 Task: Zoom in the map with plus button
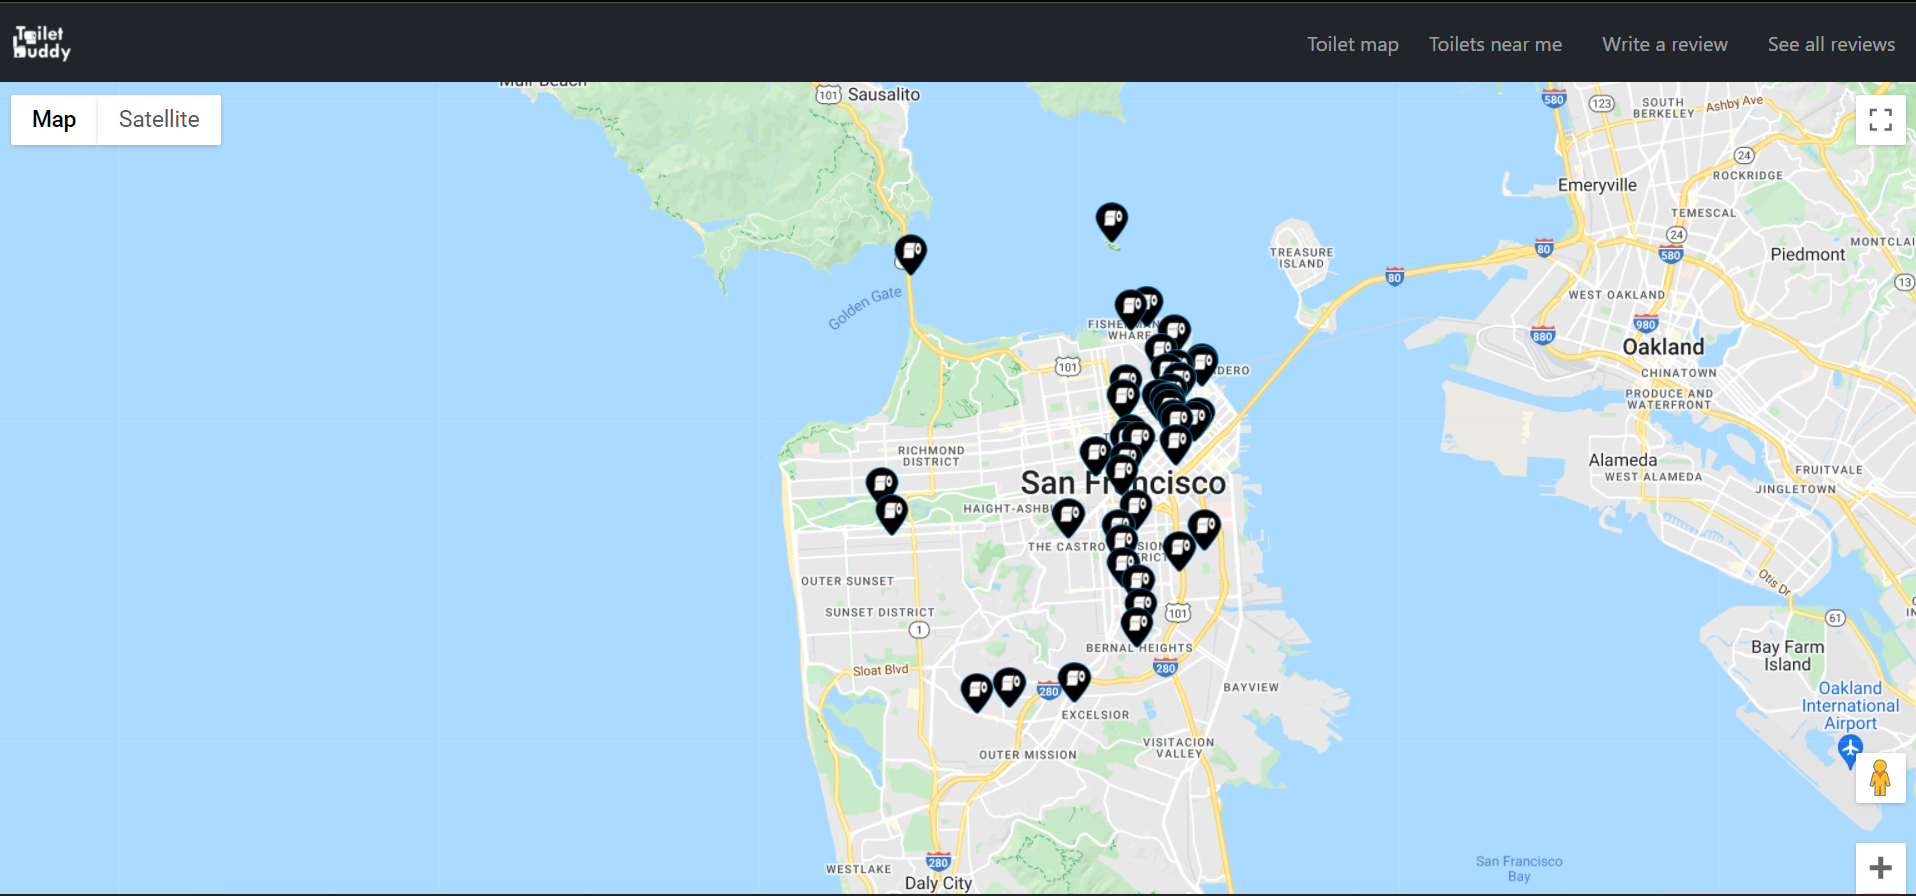pyautogui.click(x=1880, y=868)
